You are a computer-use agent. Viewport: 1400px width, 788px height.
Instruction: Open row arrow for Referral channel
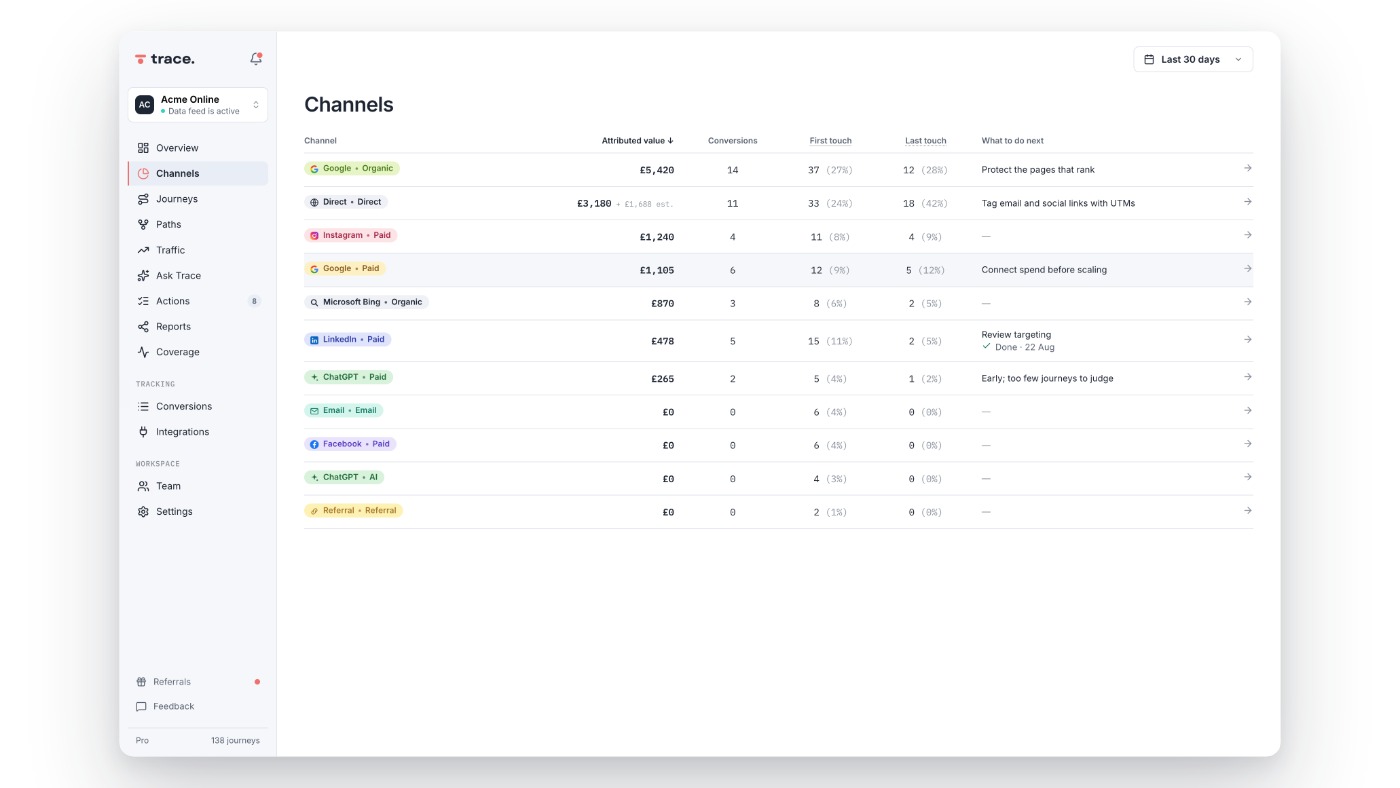(x=1247, y=511)
